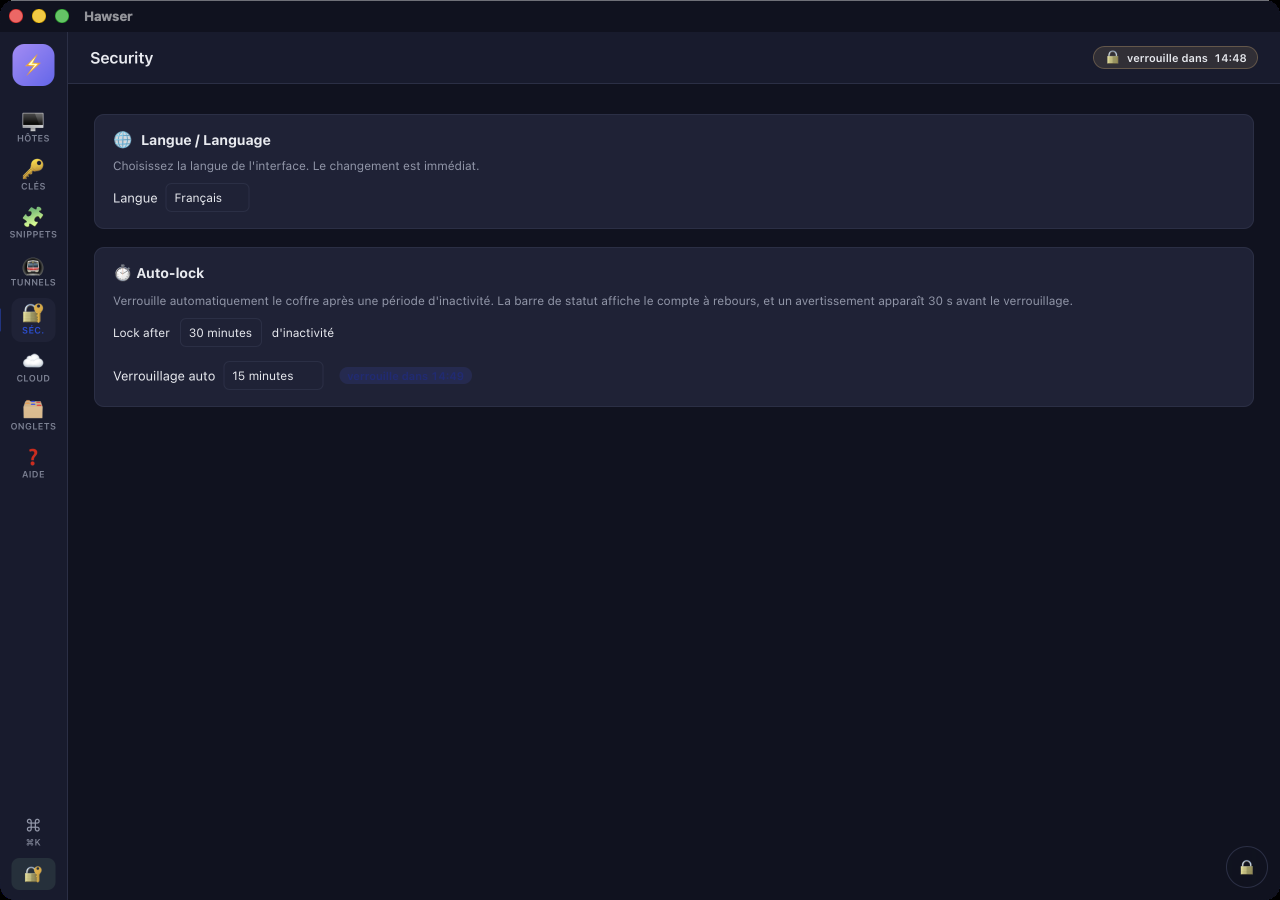Screen dimensions: 1280x900
Task: Click the 'verrouille dans' countdown badge in header
Action: [1175, 58]
